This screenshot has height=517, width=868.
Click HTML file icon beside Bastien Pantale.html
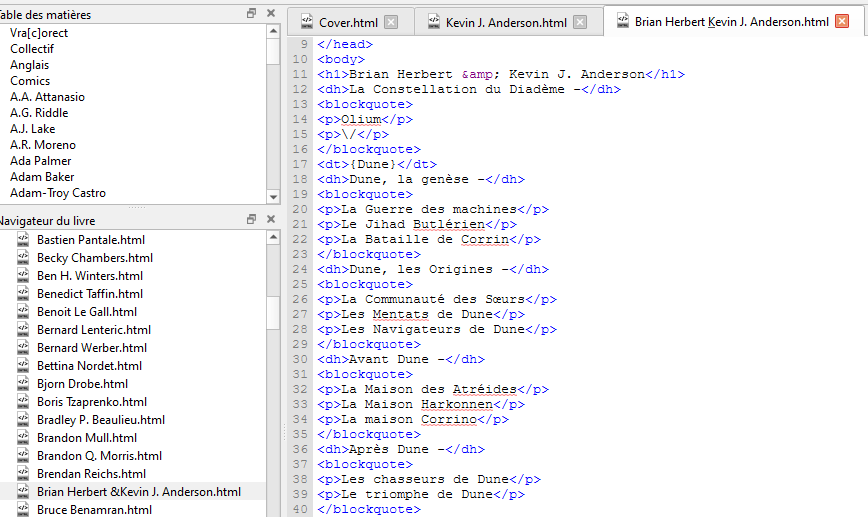(x=23, y=239)
